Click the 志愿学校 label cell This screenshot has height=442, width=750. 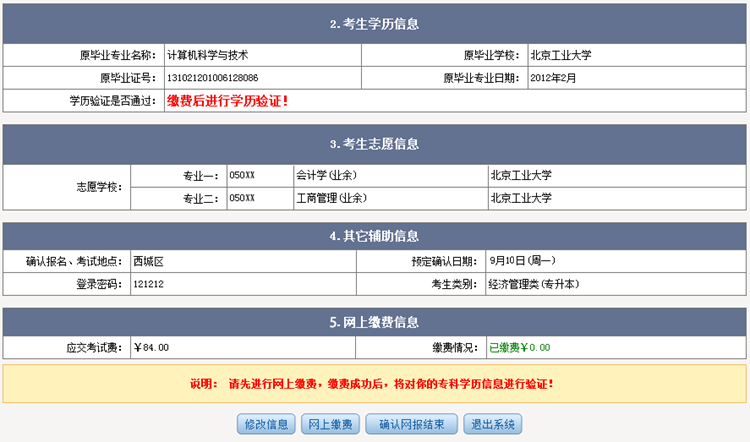66,187
